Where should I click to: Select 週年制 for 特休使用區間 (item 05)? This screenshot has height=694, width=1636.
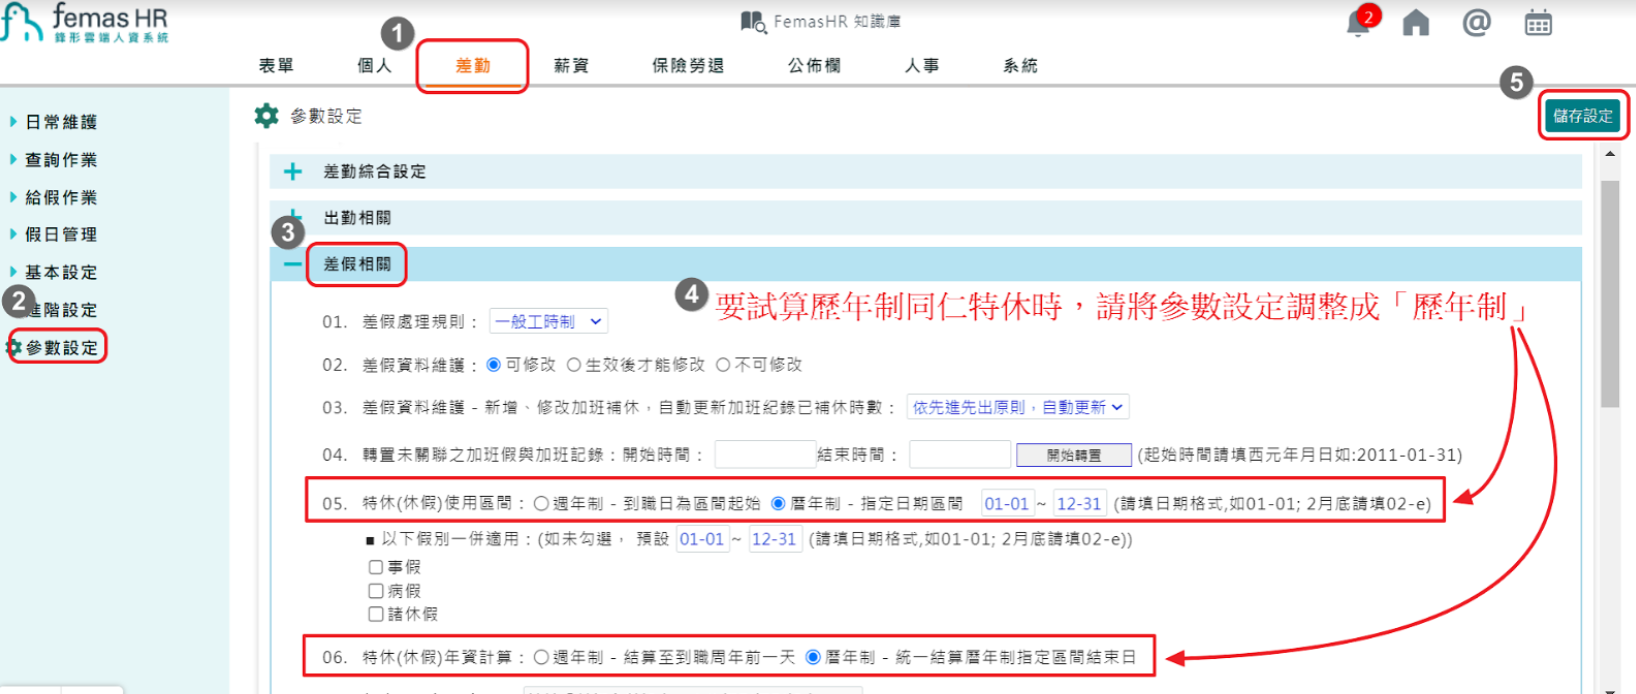[541, 503]
